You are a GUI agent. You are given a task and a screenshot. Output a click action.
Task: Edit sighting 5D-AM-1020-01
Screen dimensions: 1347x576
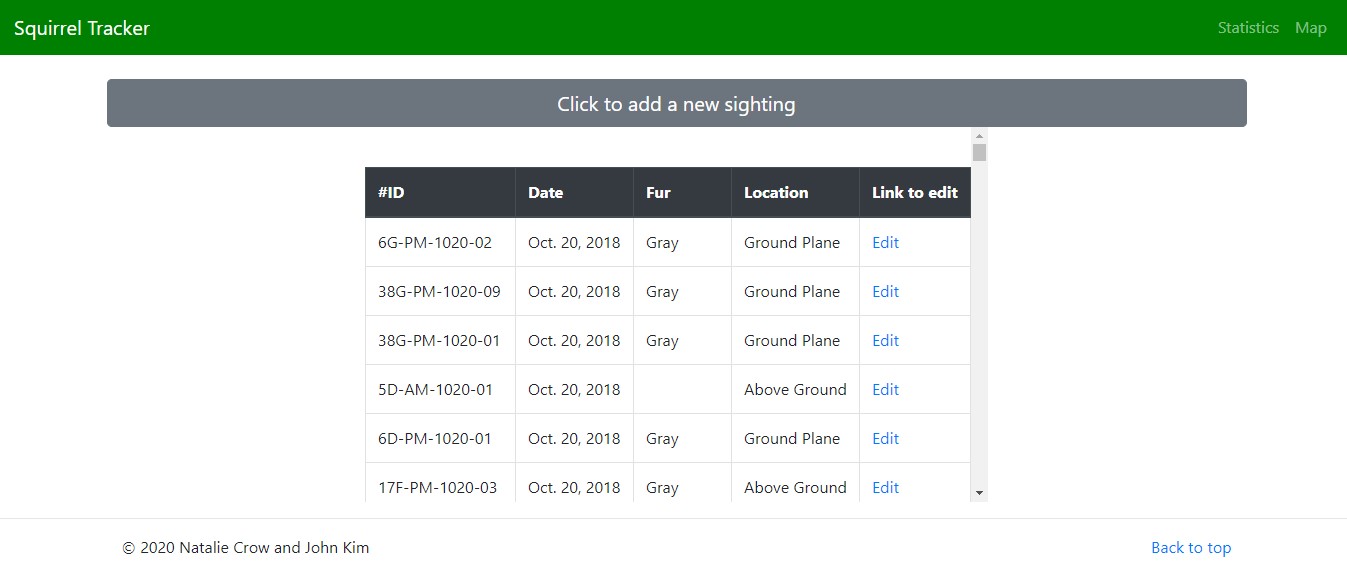(x=885, y=390)
